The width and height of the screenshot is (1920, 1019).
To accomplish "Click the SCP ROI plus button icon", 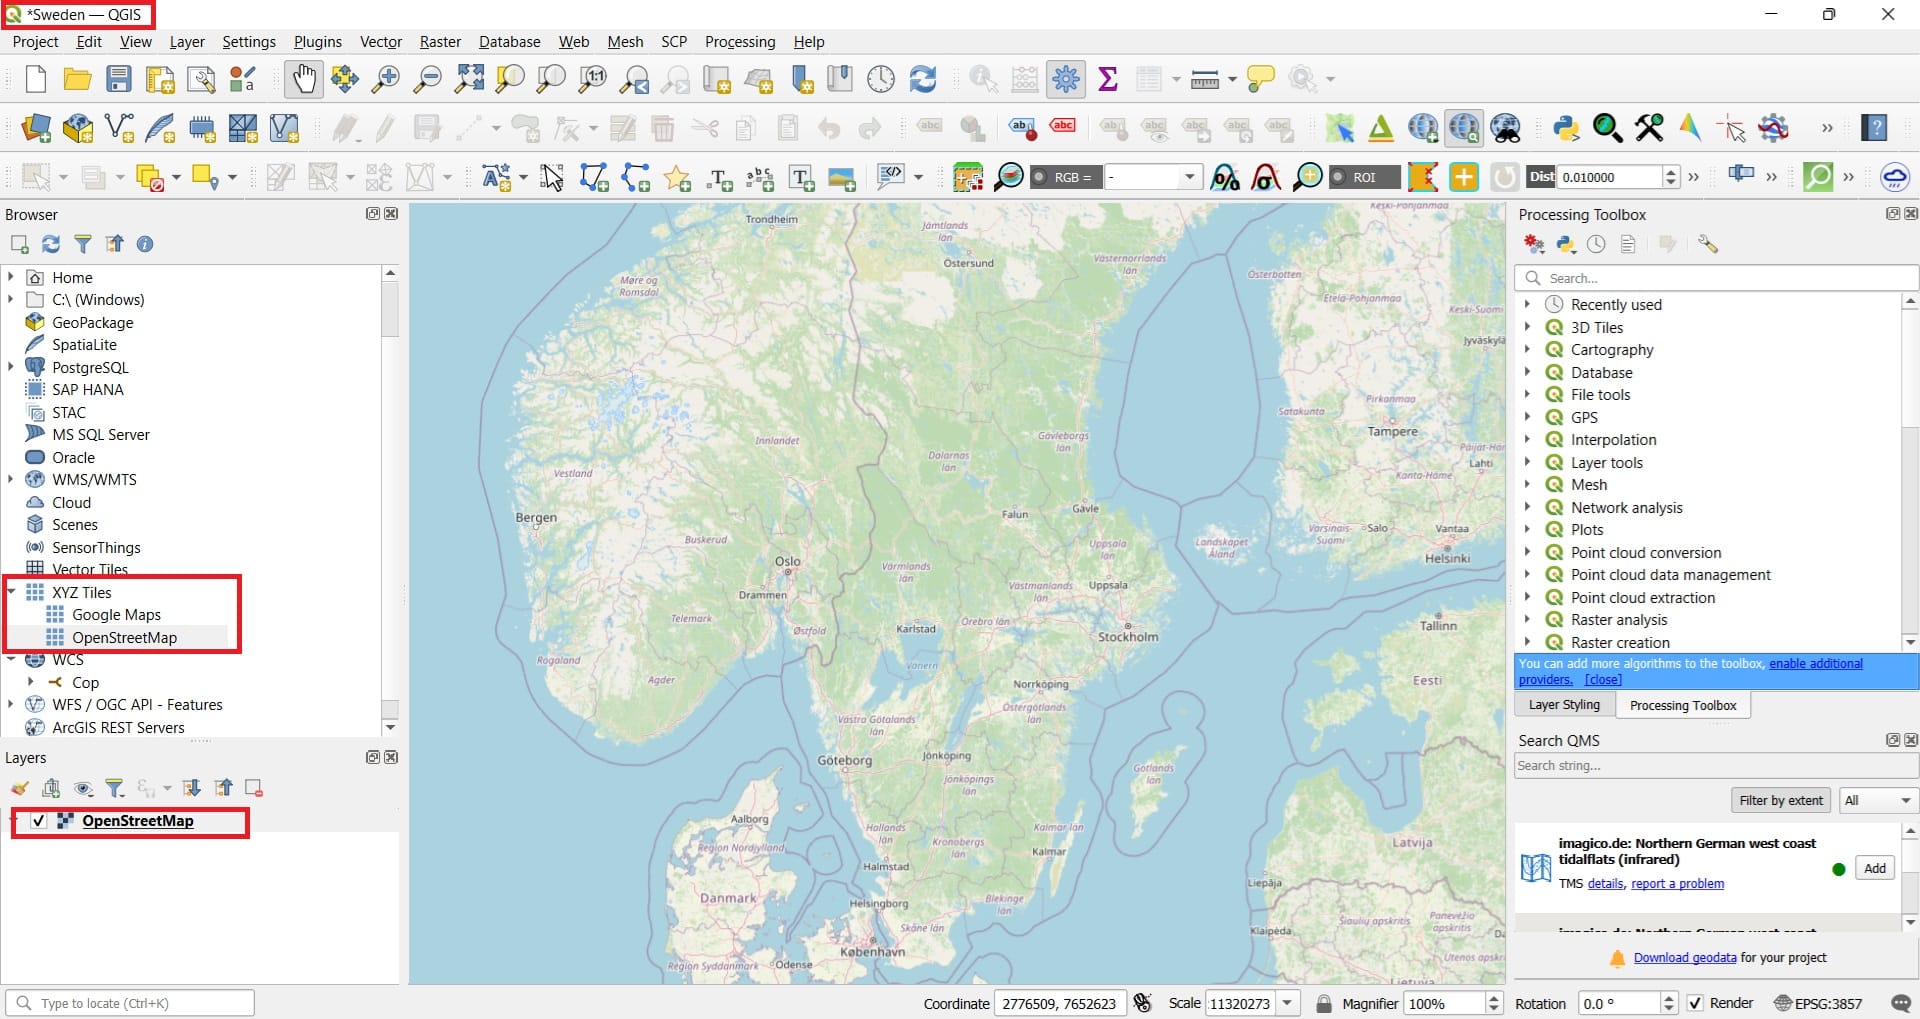I will [1464, 177].
